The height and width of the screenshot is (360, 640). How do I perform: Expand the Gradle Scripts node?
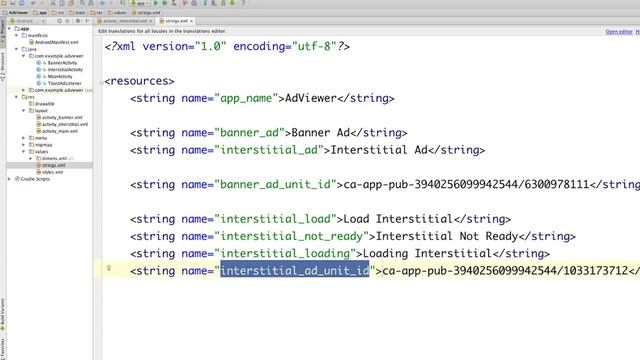click(9, 179)
